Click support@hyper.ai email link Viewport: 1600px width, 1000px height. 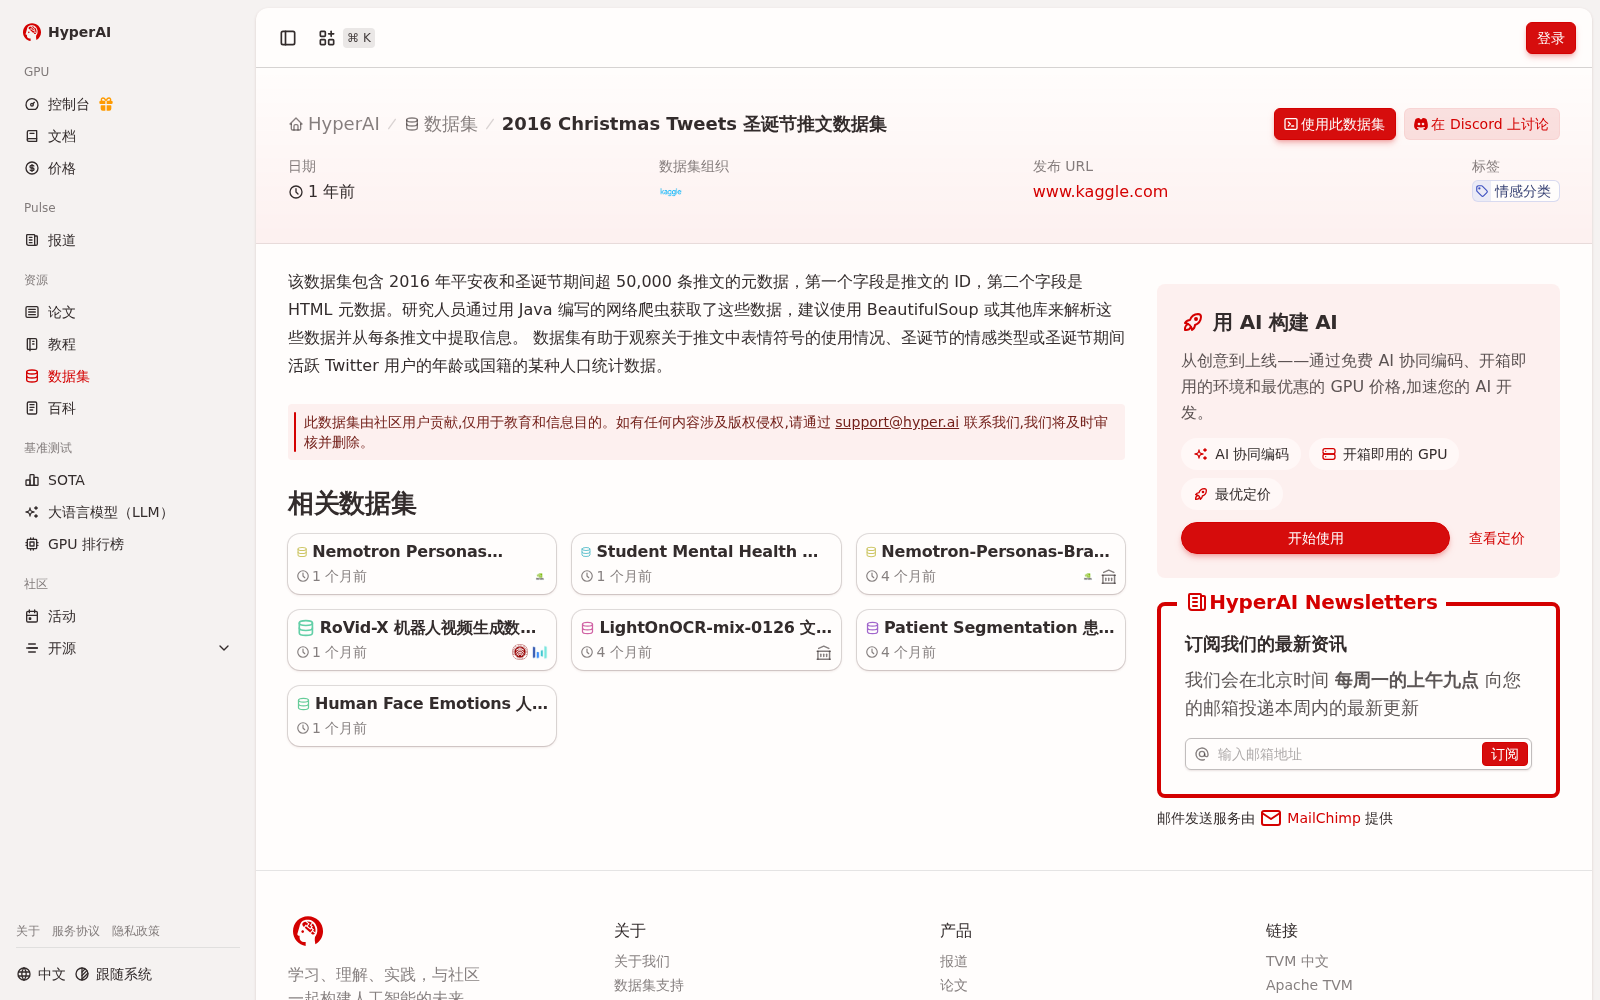tap(897, 422)
